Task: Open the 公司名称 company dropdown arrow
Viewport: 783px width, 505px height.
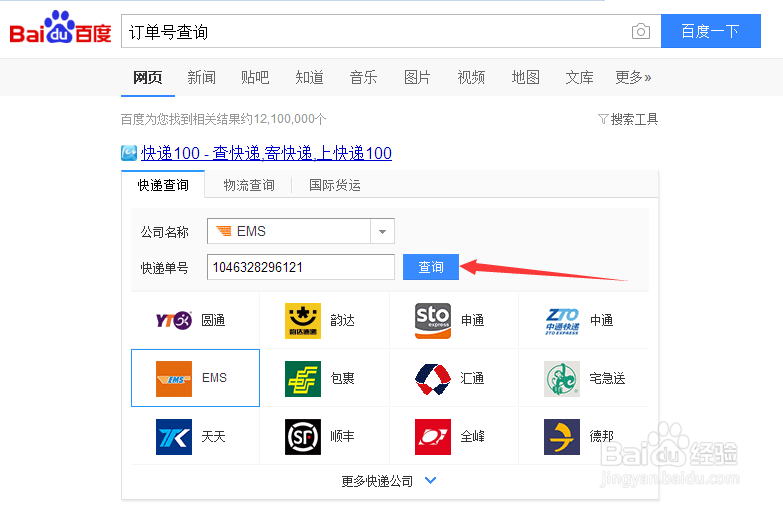Action: click(x=383, y=231)
